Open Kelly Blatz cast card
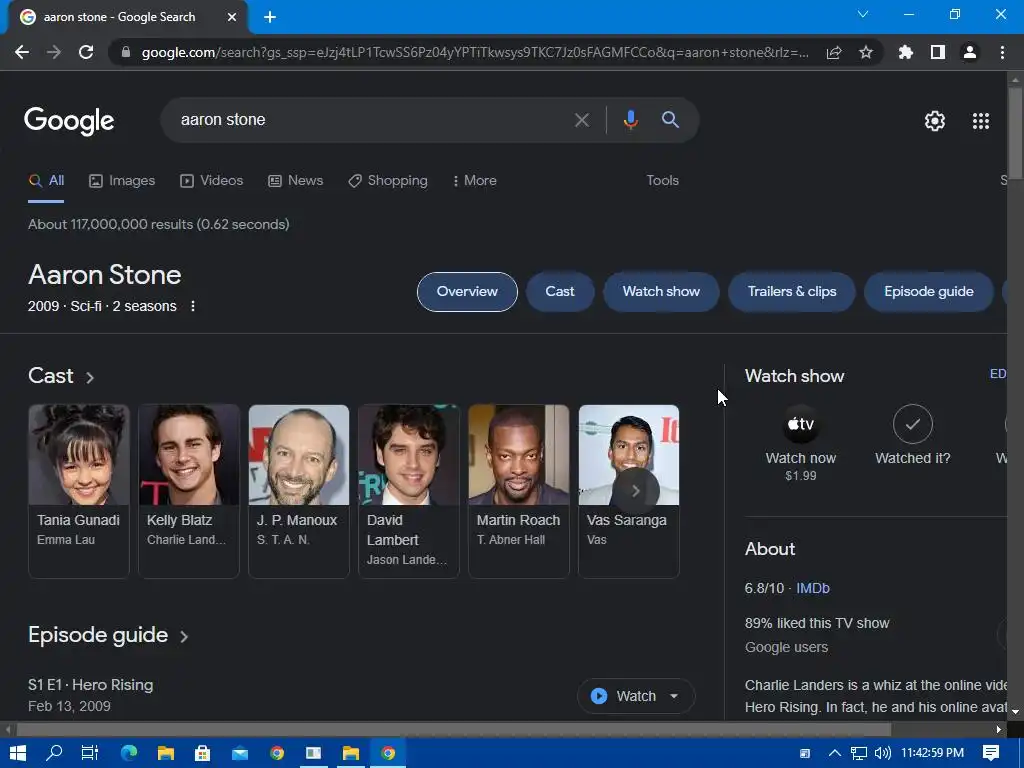 [189, 491]
